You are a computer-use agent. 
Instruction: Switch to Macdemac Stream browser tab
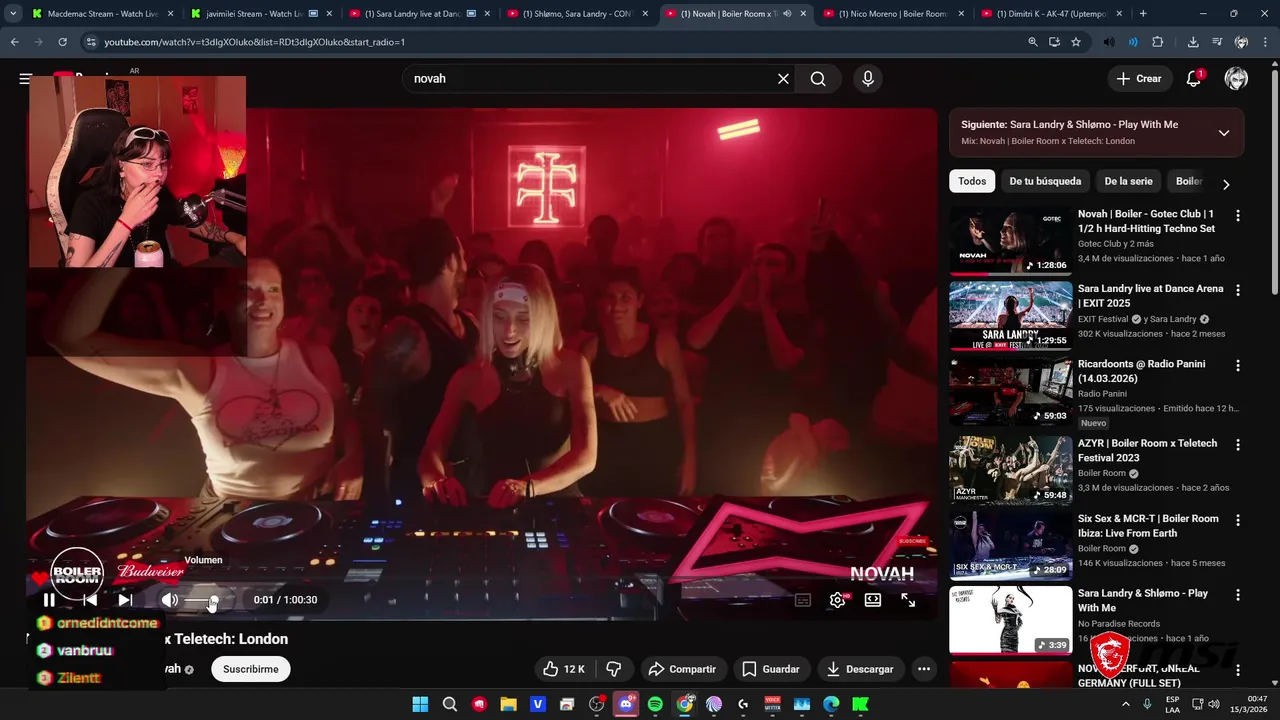coord(101,14)
